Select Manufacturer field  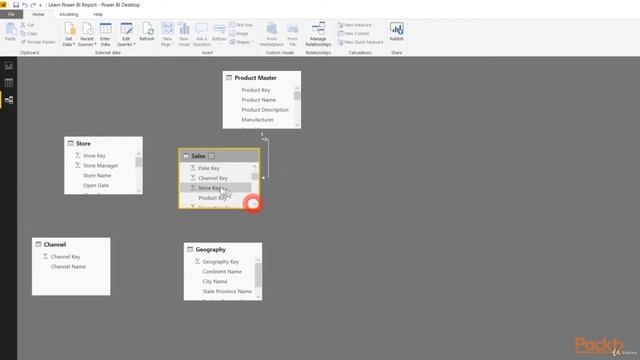pos(257,120)
